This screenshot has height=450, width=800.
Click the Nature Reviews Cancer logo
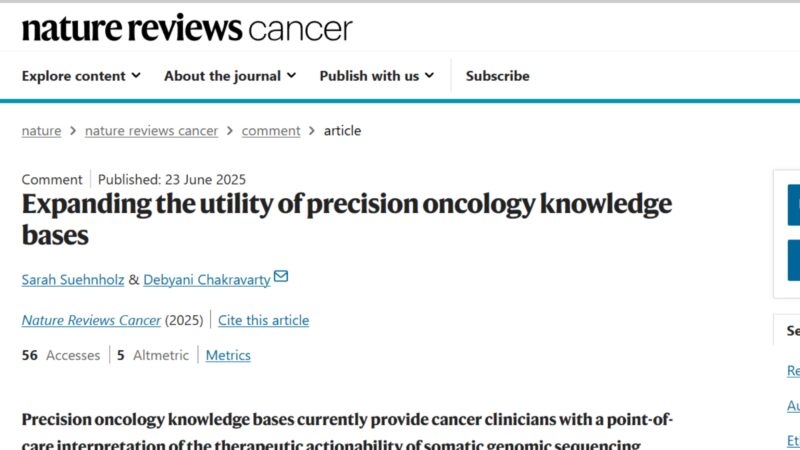click(x=187, y=29)
